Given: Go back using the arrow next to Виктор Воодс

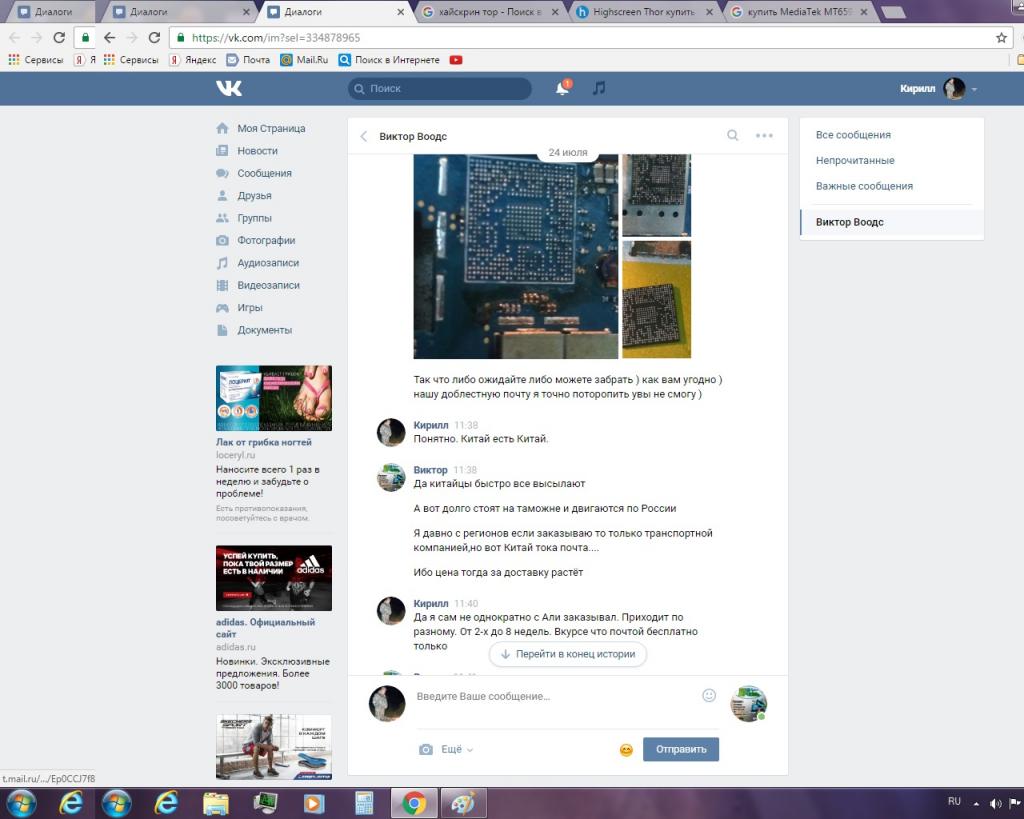Looking at the screenshot, I should coord(364,136).
